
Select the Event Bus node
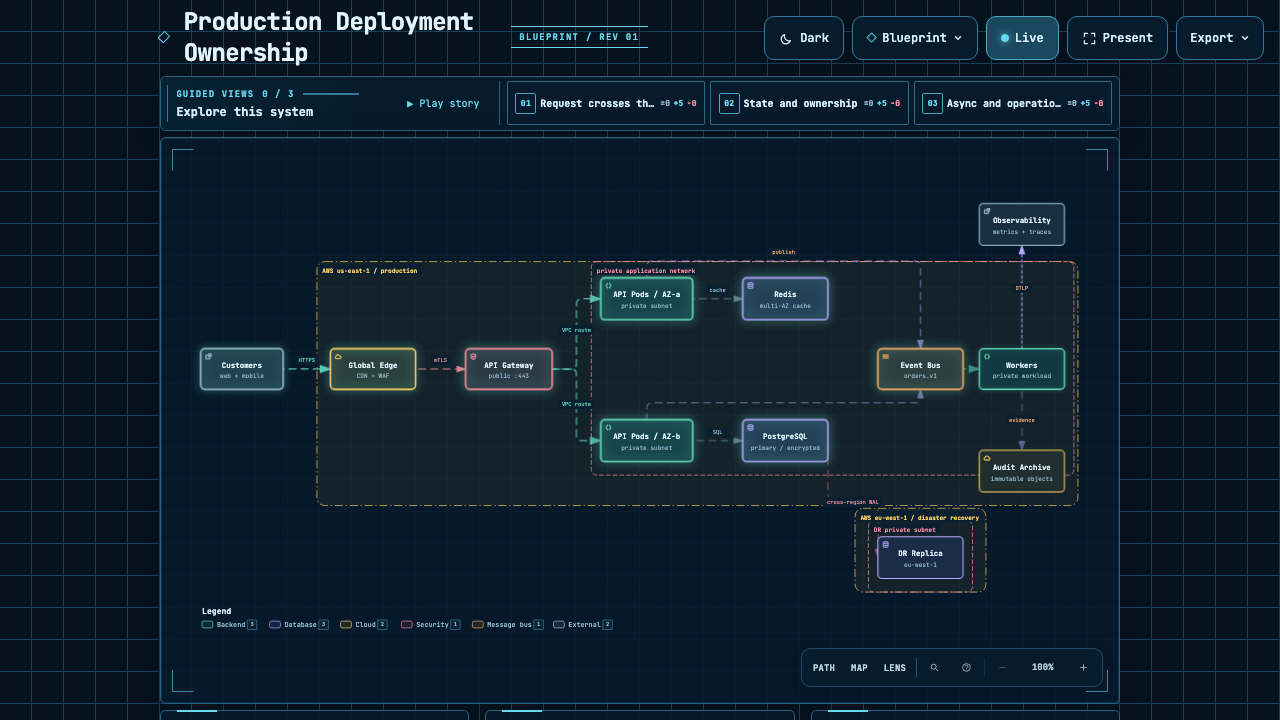(920, 369)
